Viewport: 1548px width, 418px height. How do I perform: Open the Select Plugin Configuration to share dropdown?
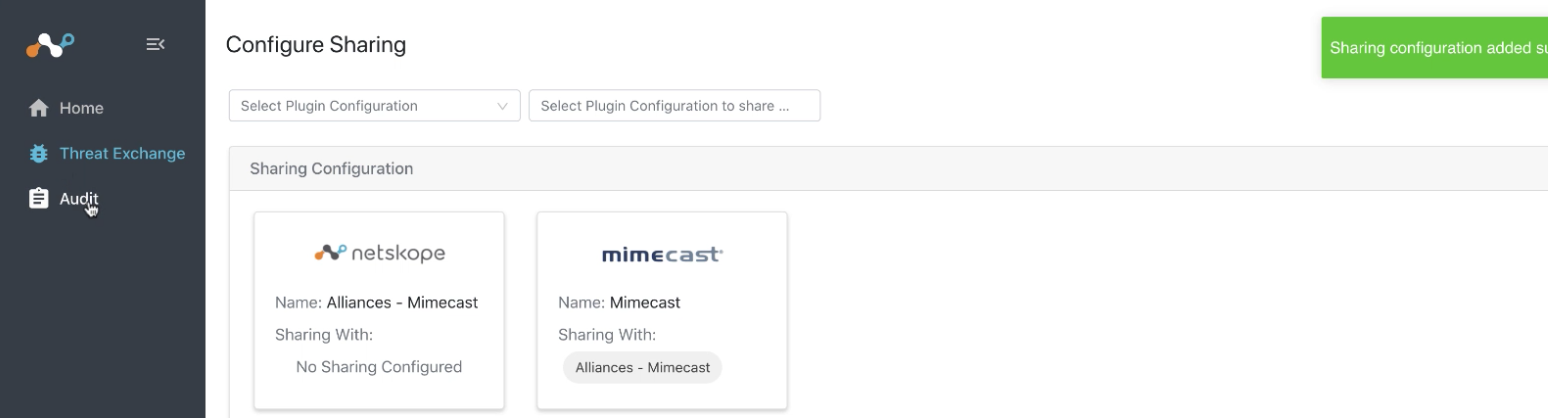[674, 106]
